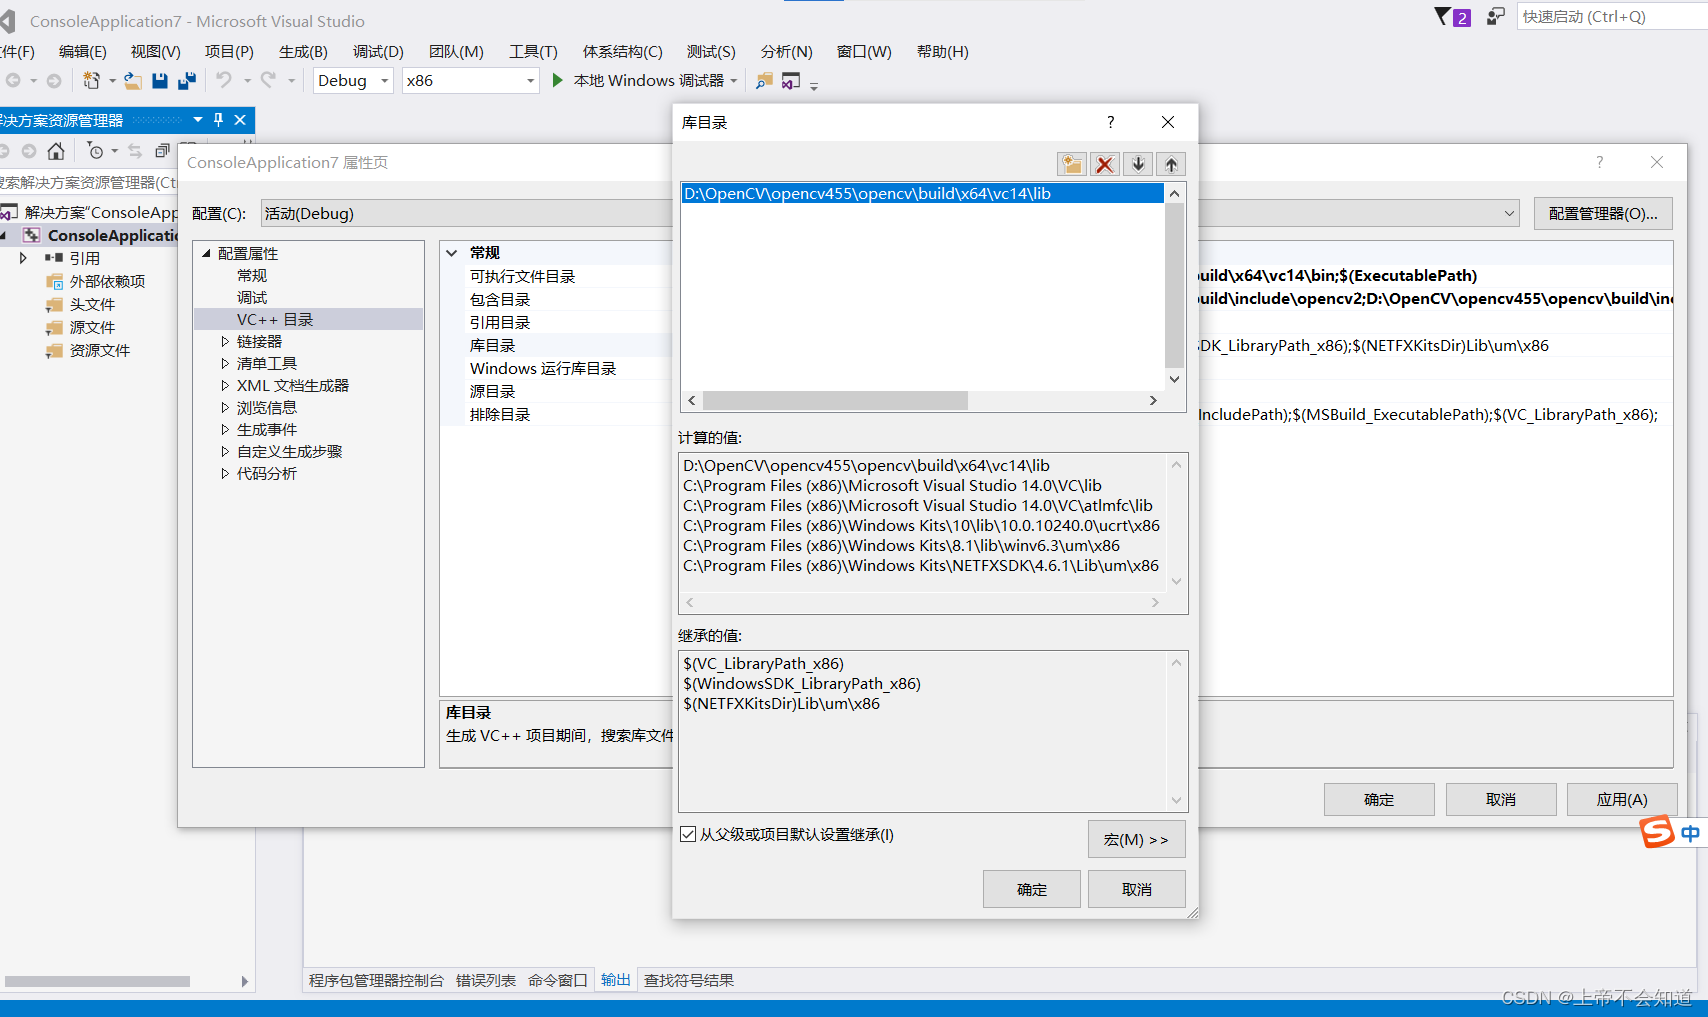Open the 视图(V) menu
This screenshot has height=1017, width=1708.
click(156, 51)
